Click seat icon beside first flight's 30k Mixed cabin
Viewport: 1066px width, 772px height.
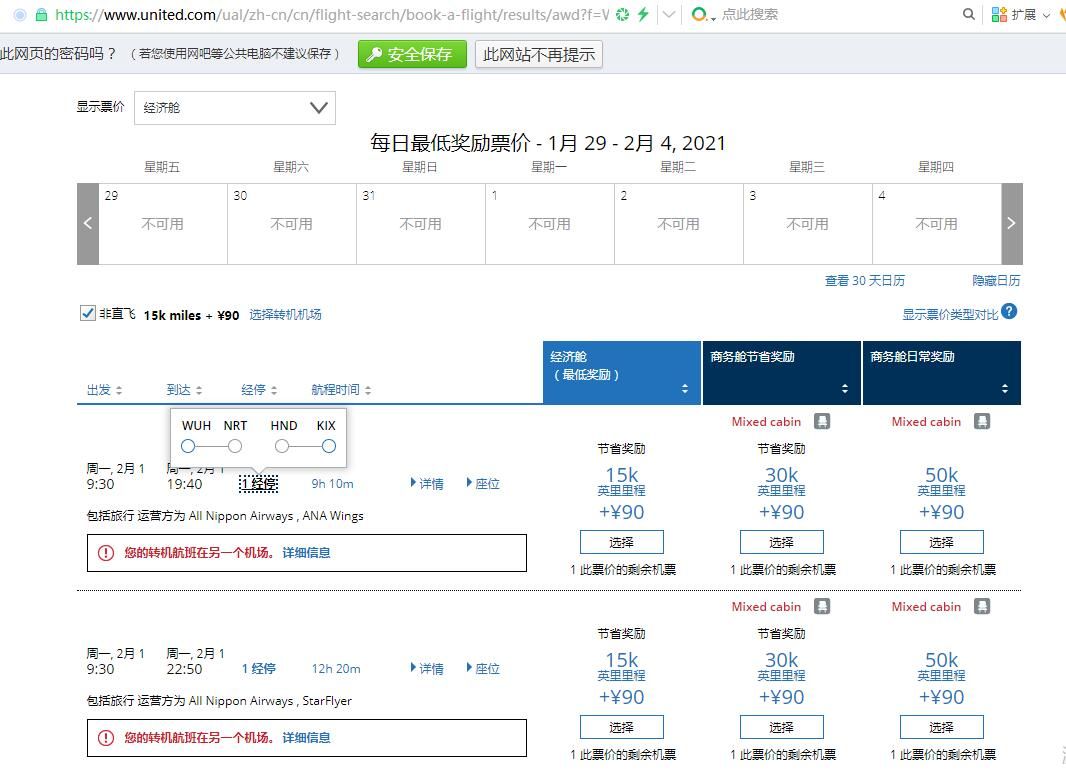[x=822, y=421]
